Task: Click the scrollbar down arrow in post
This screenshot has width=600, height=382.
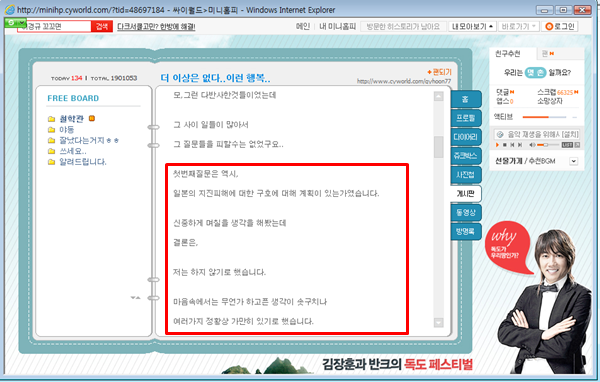Action: click(x=439, y=323)
